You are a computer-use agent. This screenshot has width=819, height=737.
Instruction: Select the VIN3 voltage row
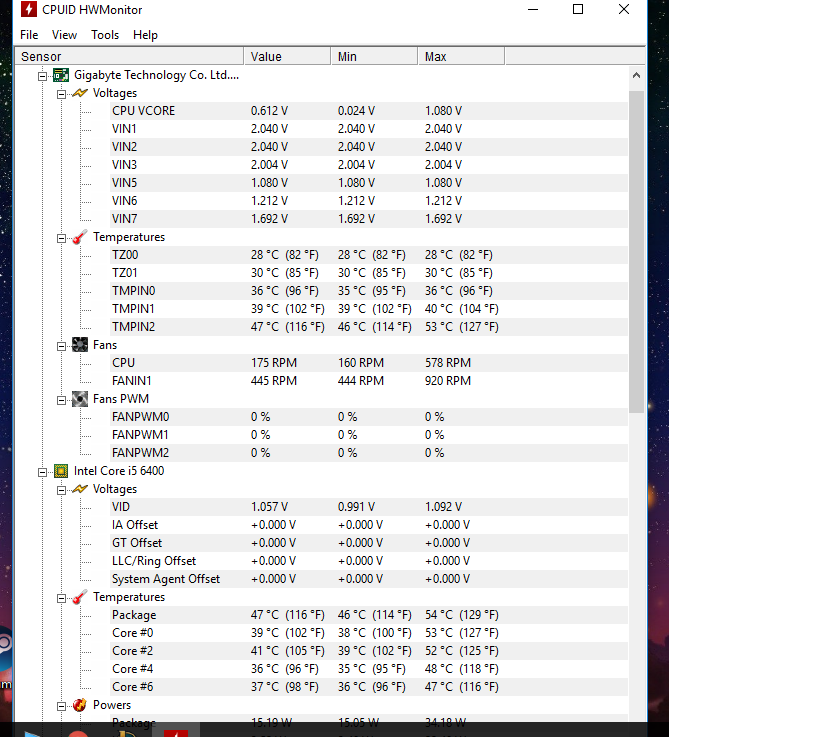tap(368, 165)
